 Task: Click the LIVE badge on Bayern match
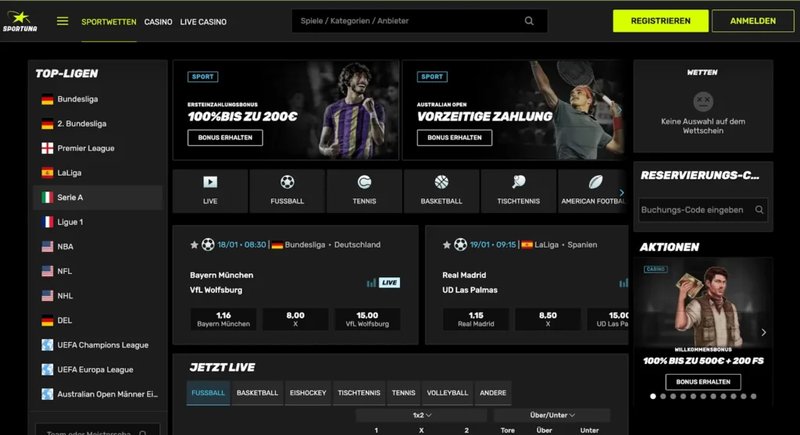(x=389, y=283)
